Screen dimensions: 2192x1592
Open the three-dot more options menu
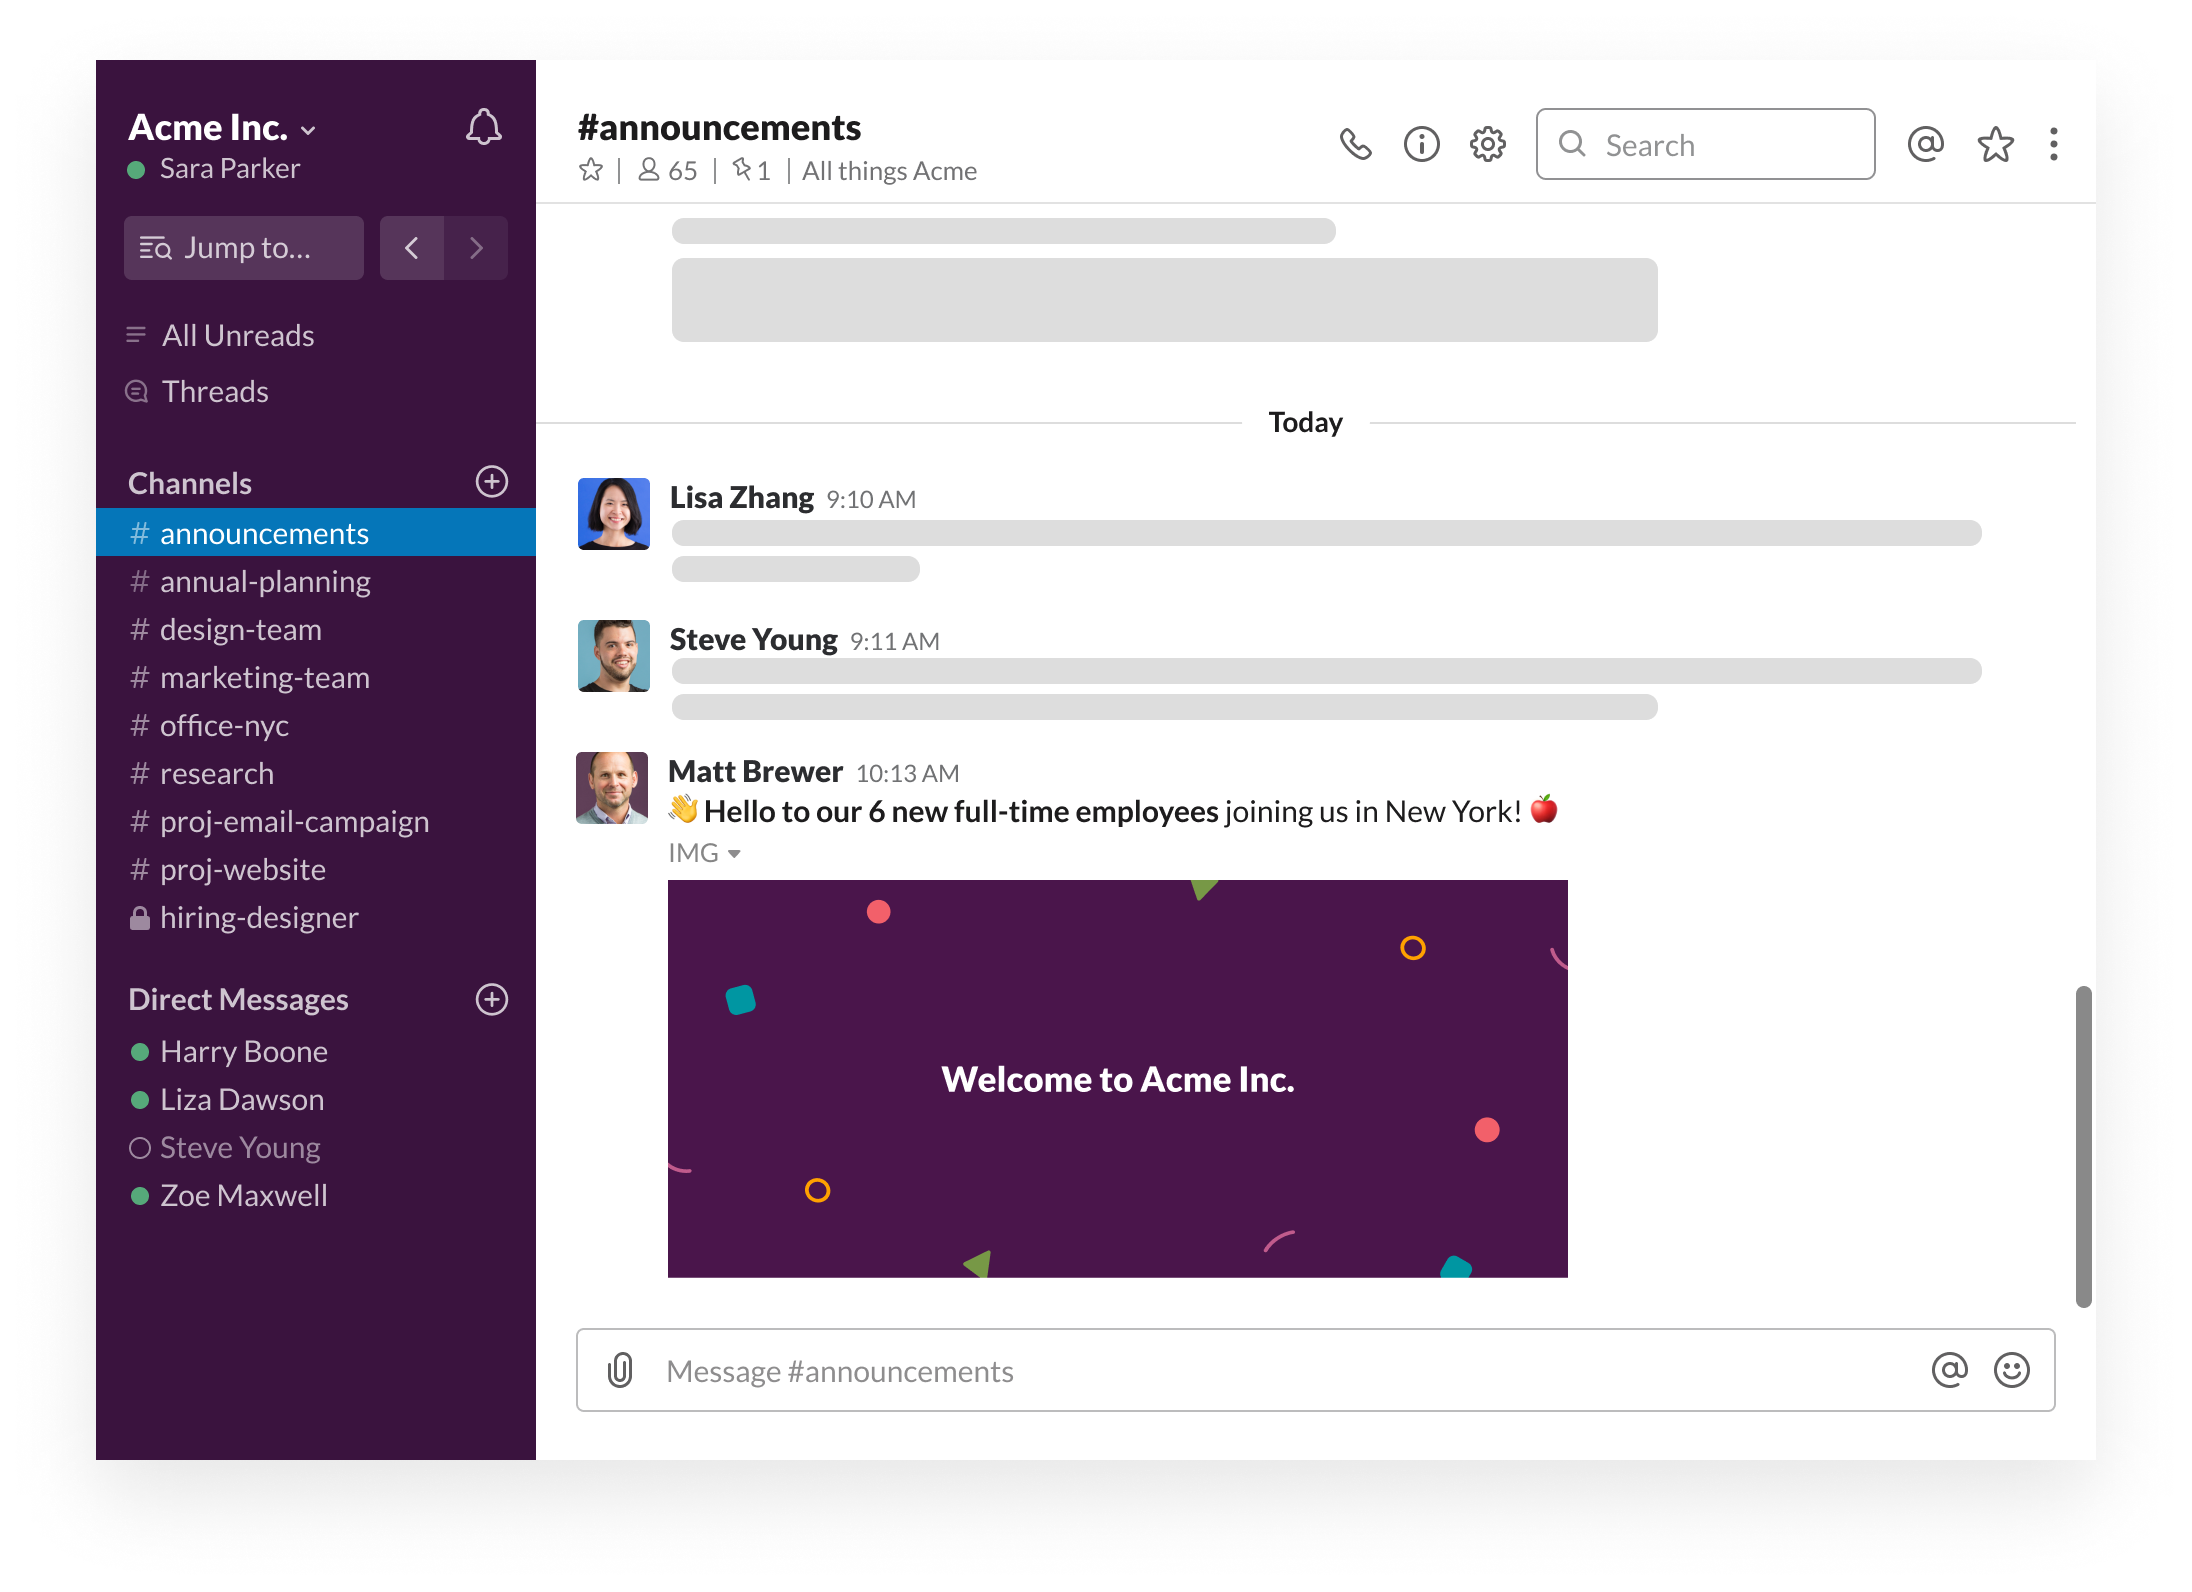coord(2053,145)
